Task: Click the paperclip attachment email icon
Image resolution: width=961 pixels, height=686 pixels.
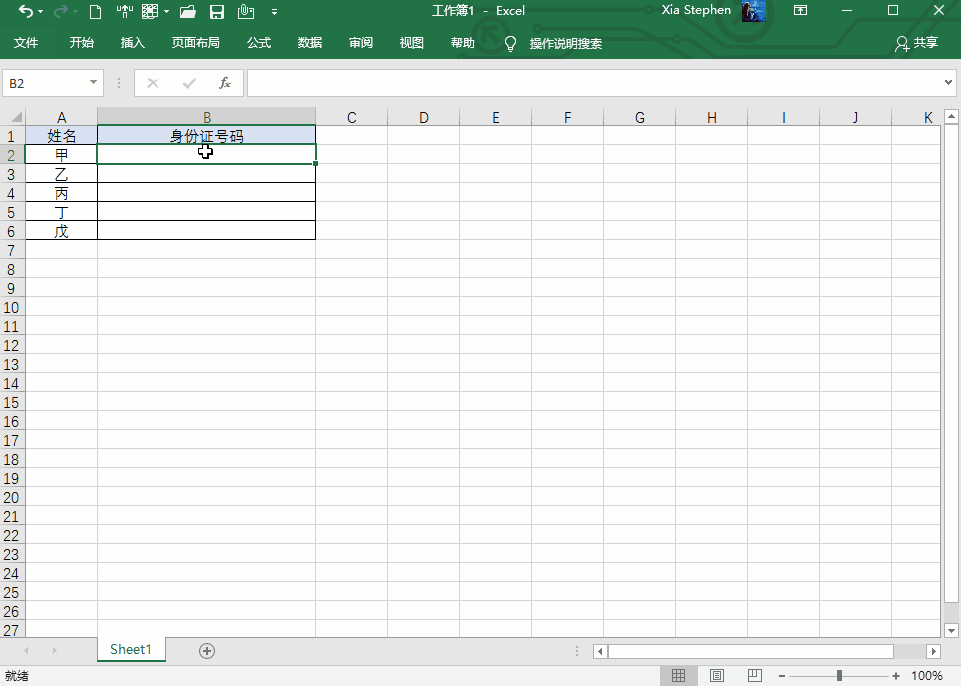Action: (246, 11)
